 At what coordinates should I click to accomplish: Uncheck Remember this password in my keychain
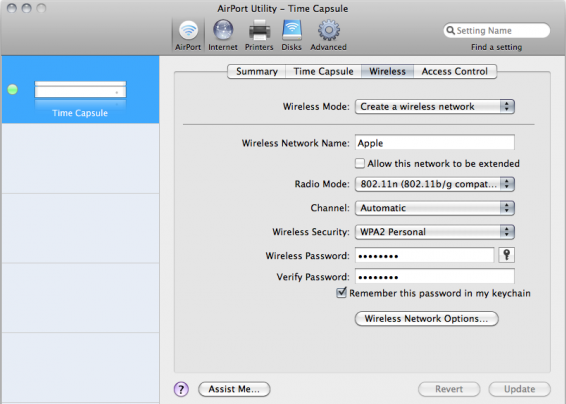[x=341, y=292]
